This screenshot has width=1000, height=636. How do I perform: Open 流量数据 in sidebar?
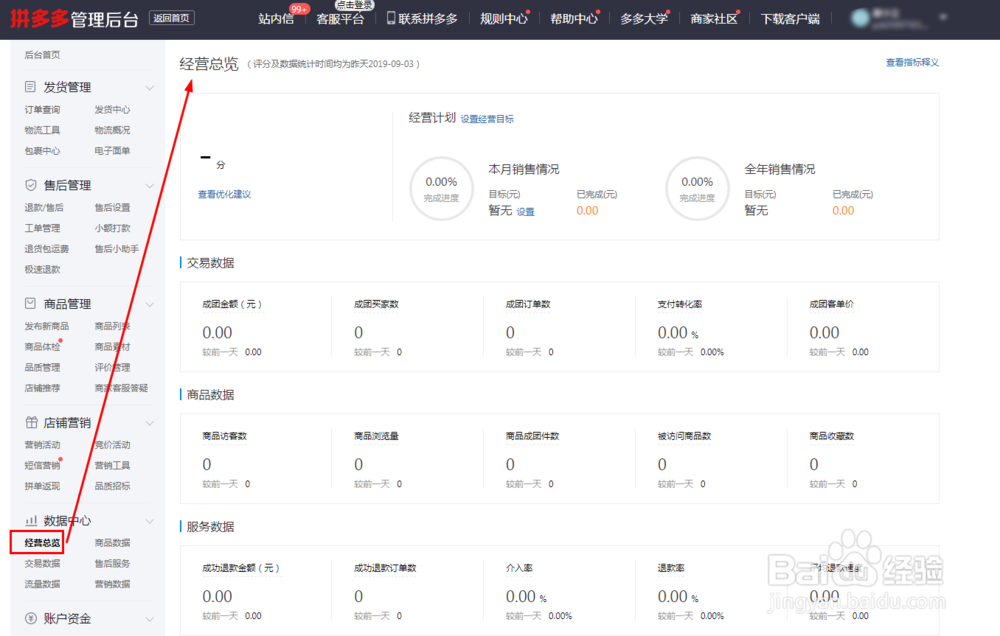(42, 584)
